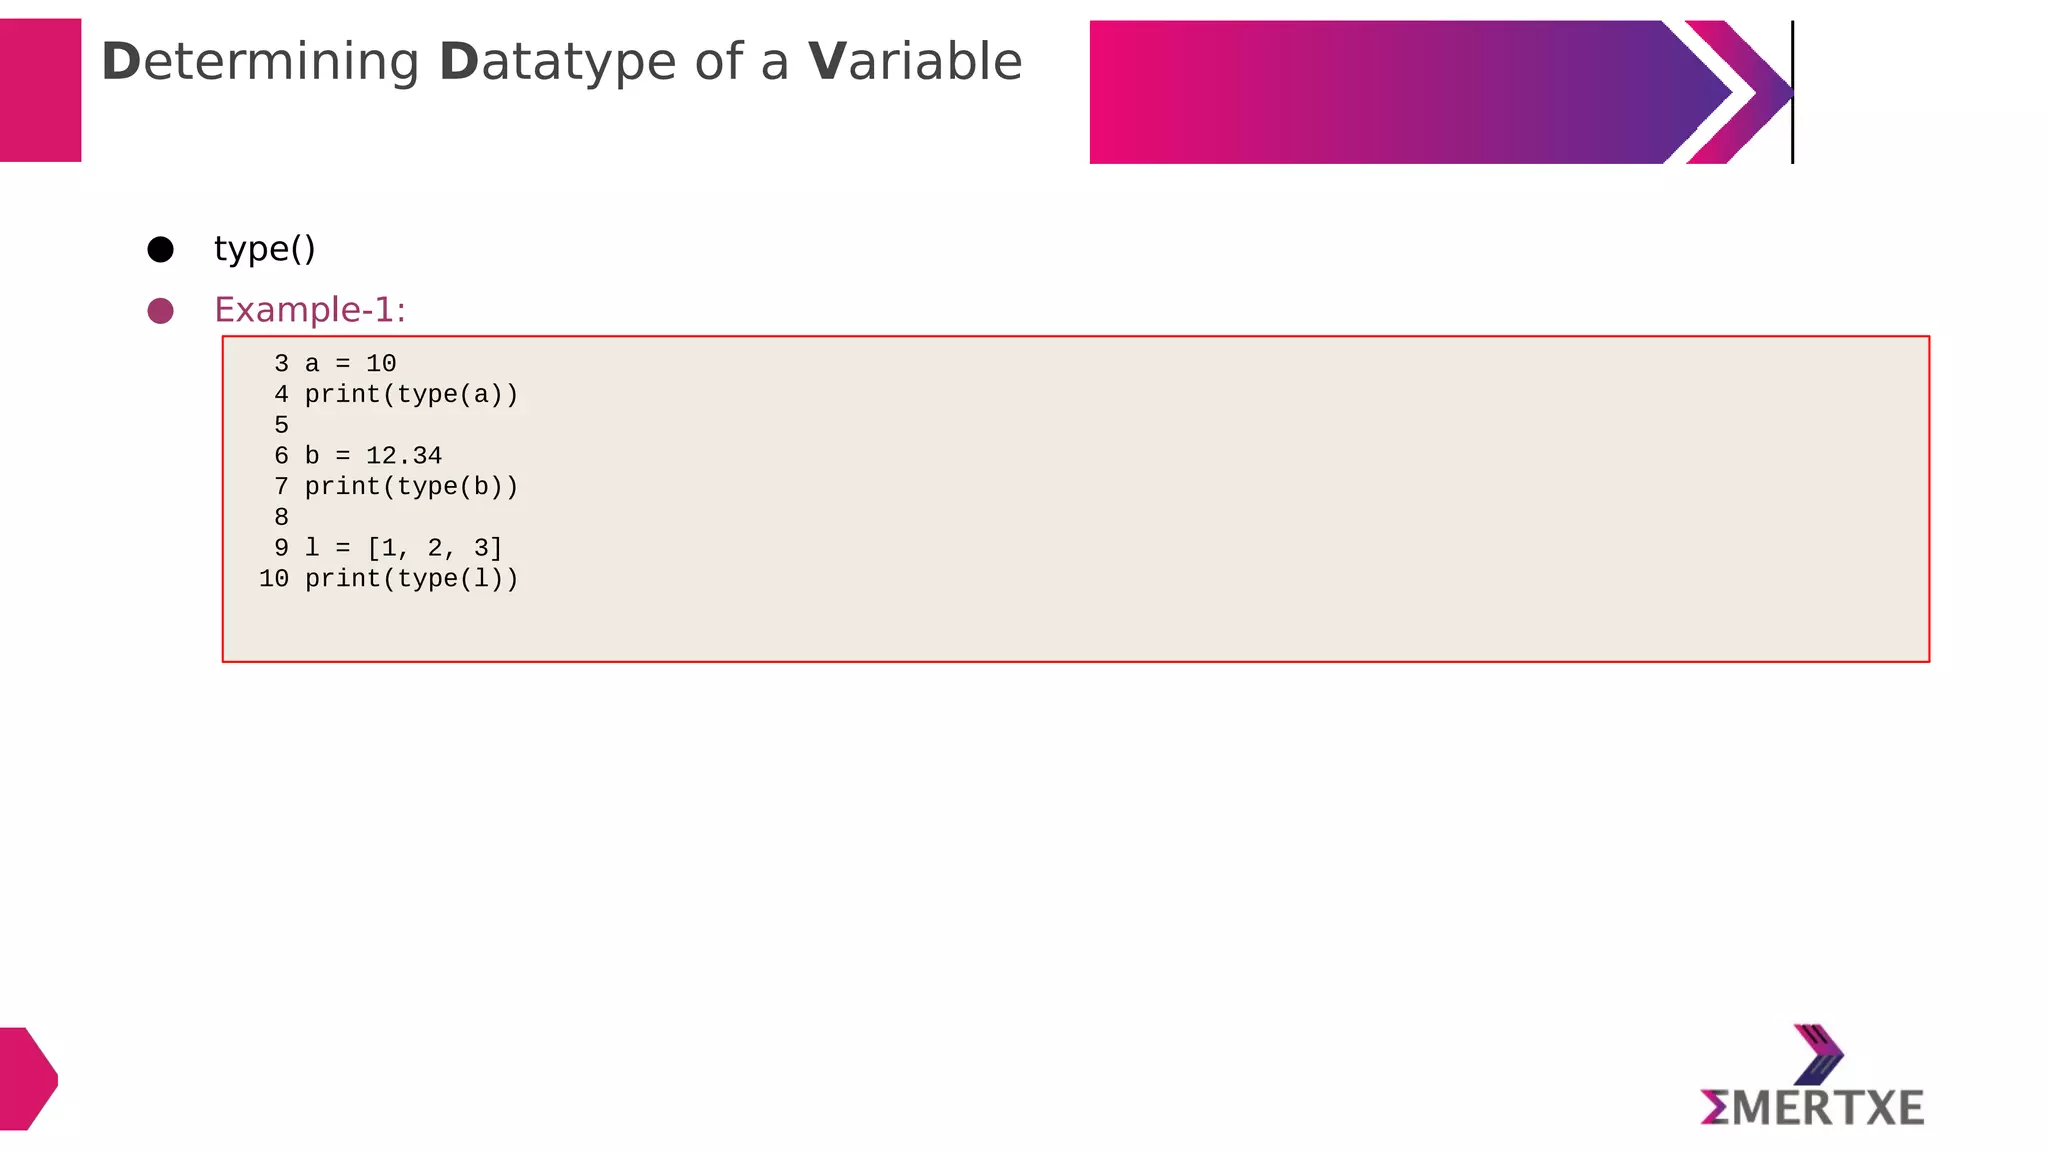2048x1152 pixels.
Task: Click the pink arrow shape at bottom-left
Action: (28, 1078)
